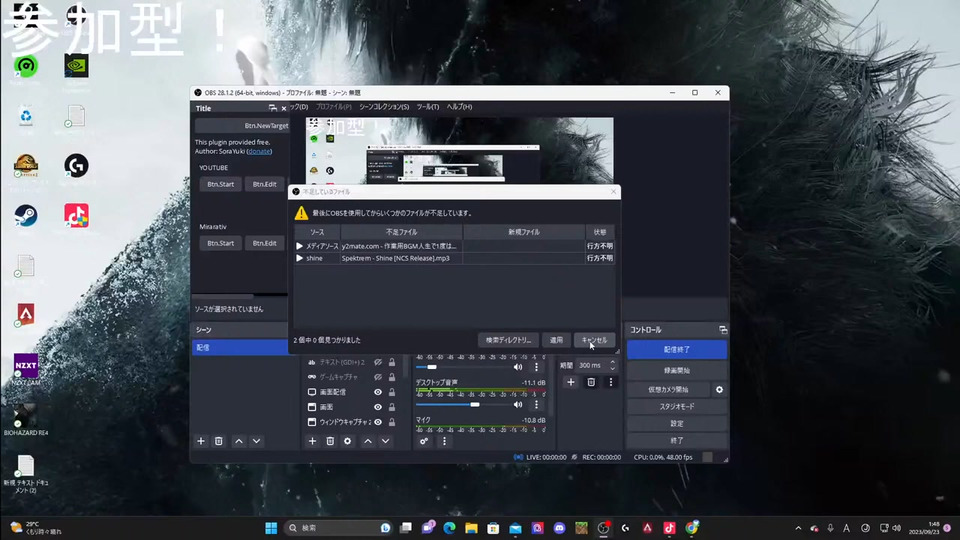Hide the ウィンドウキャプチャ 2 source
The width and height of the screenshot is (960, 540).
[378, 422]
